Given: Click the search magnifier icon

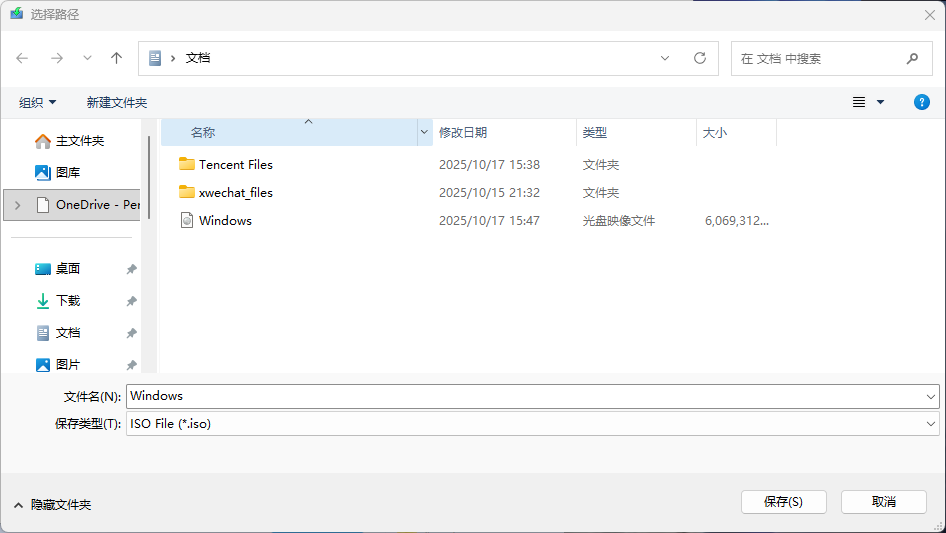Looking at the screenshot, I should tap(912, 58).
